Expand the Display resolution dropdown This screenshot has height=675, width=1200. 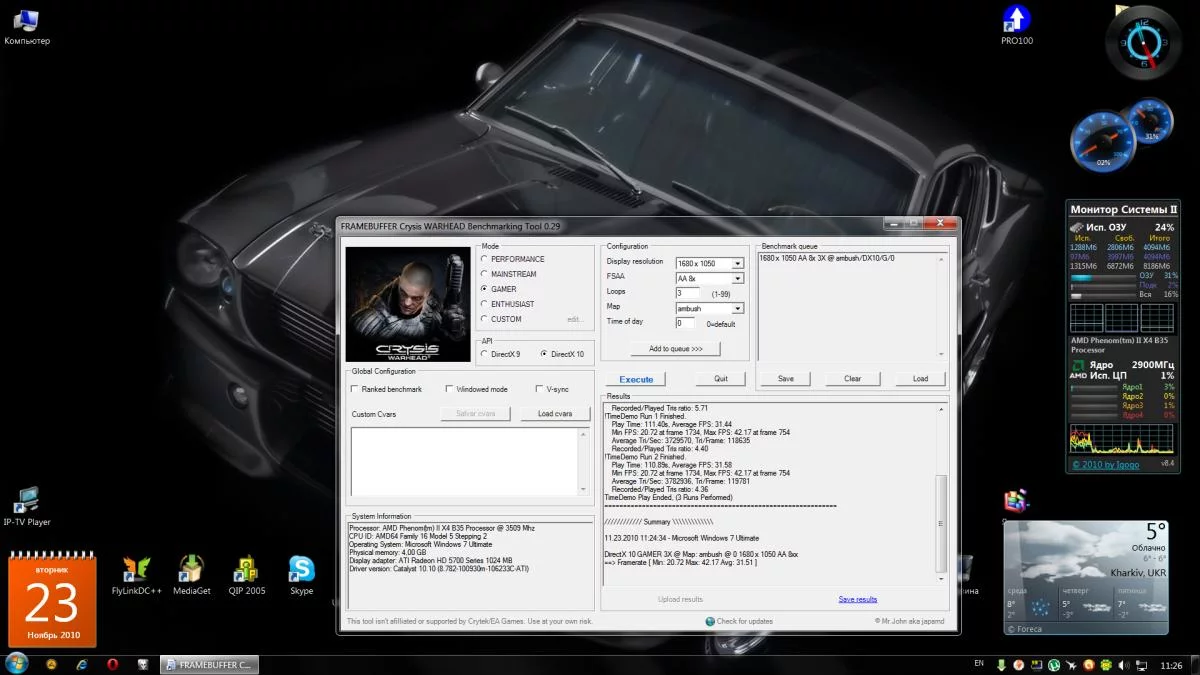pyautogui.click(x=738, y=263)
